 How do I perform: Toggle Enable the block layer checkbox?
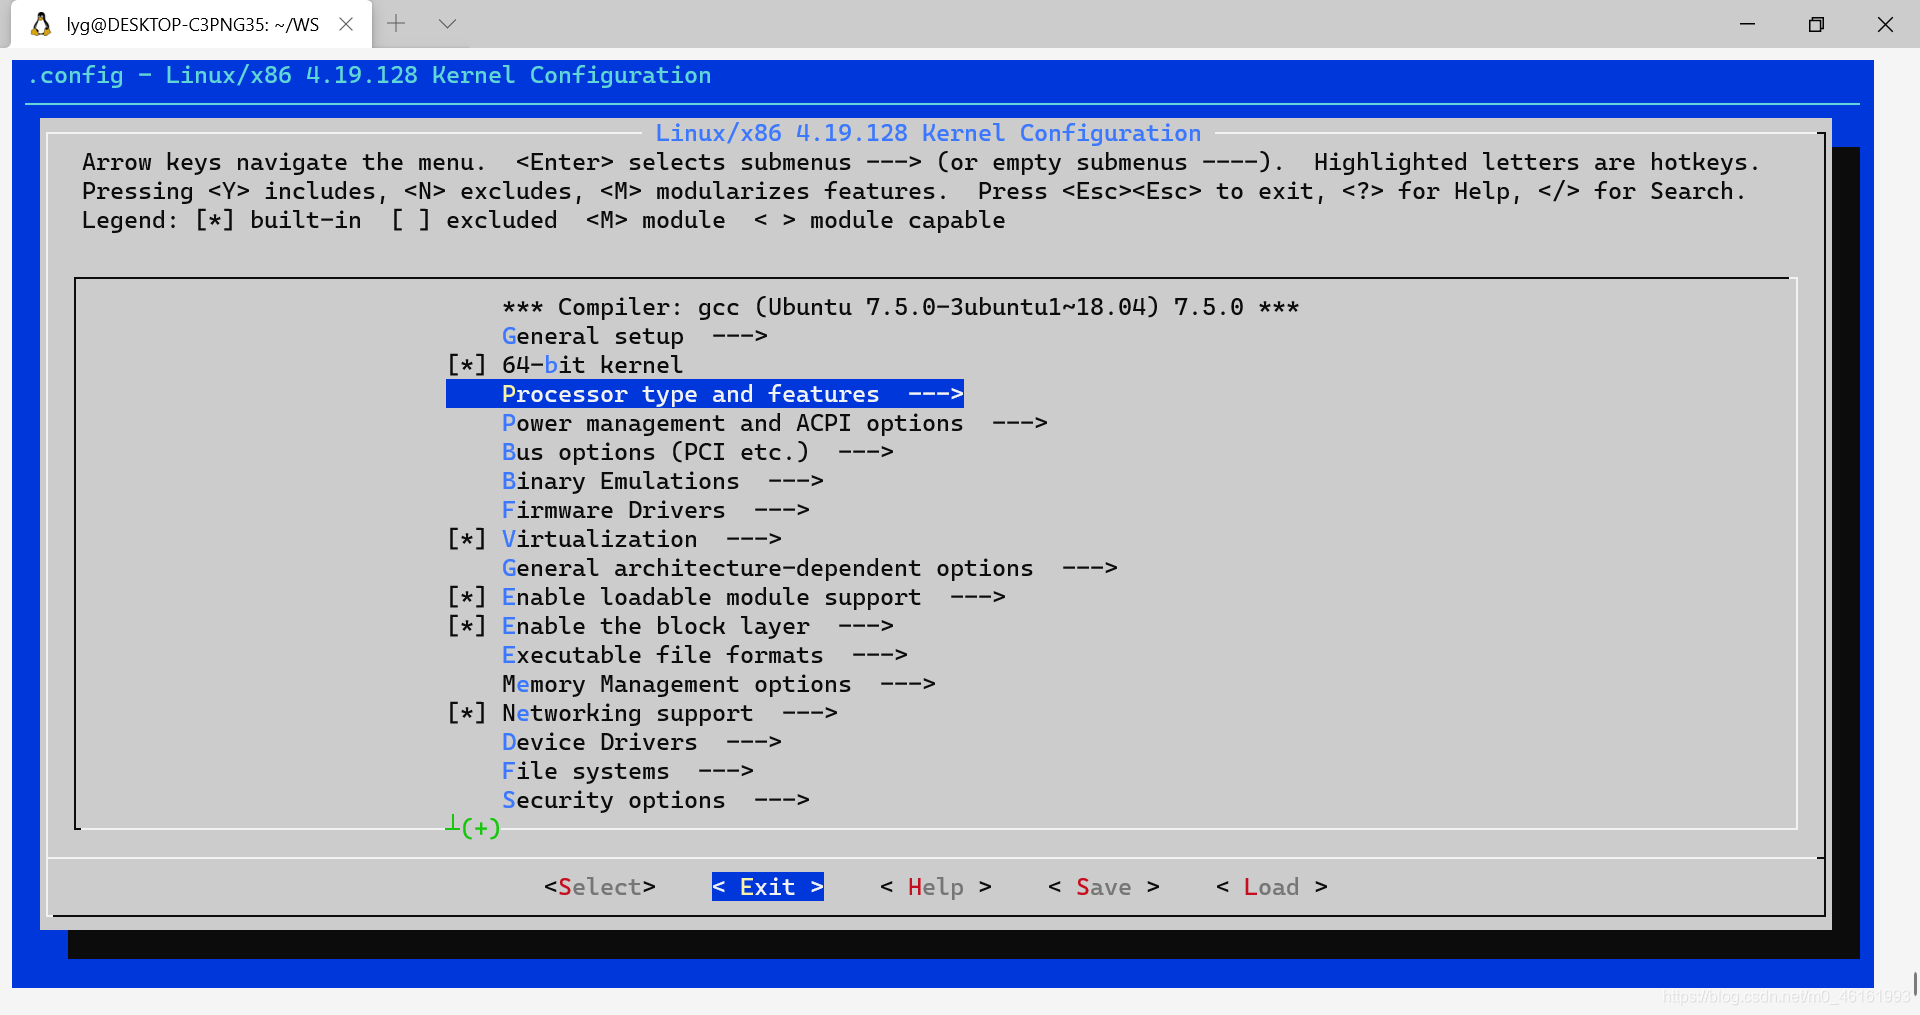[467, 626]
